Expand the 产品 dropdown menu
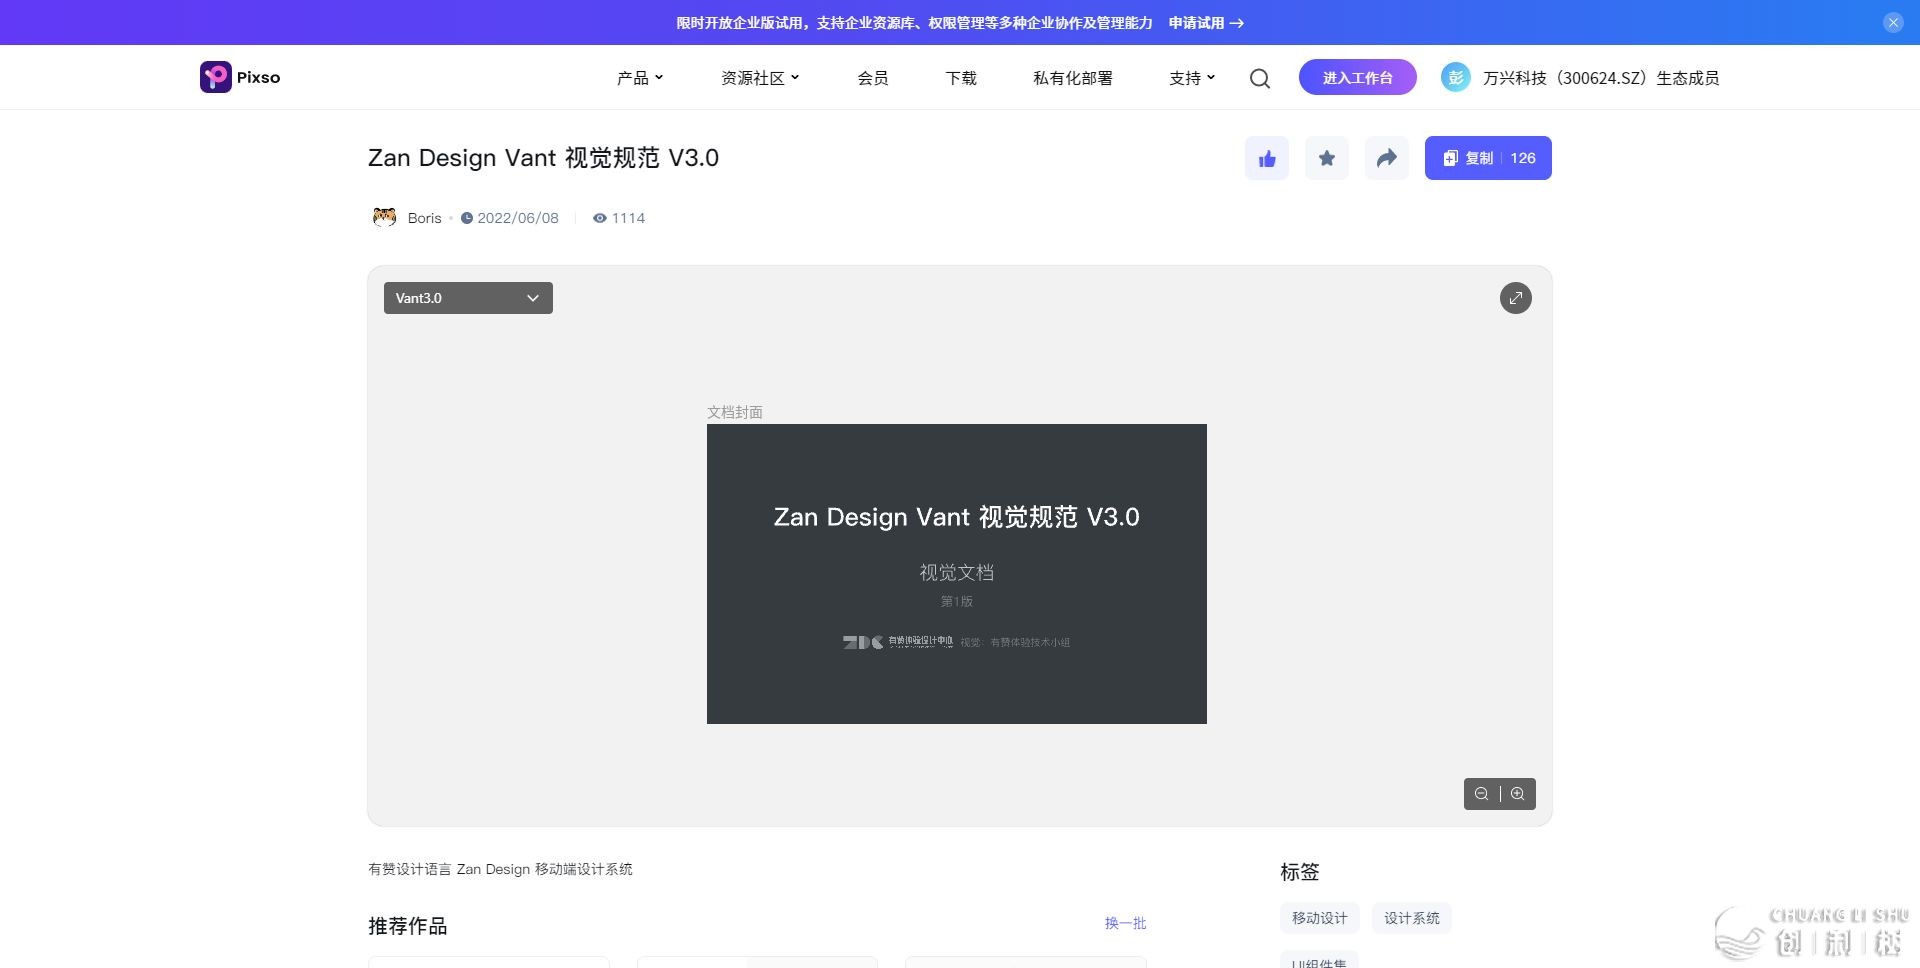This screenshot has width=1920, height=968. [x=638, y=77]
